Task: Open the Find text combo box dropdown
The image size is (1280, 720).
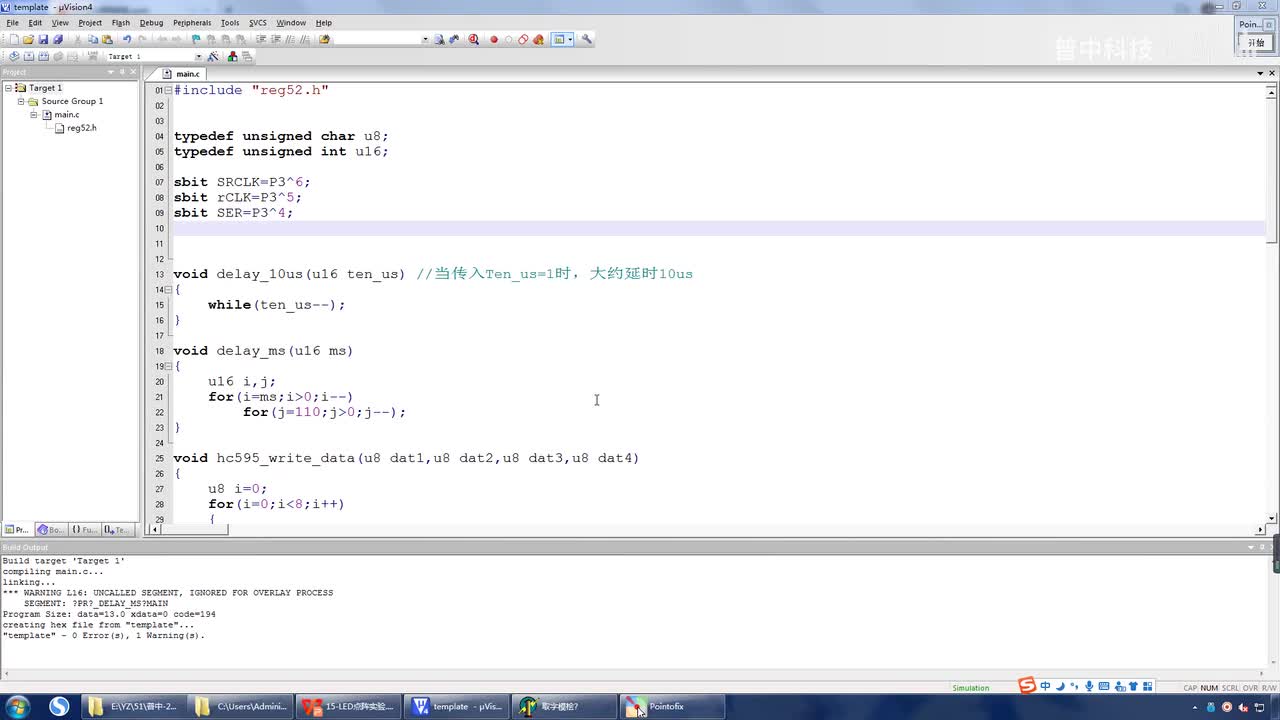Action: pos(425,40)
